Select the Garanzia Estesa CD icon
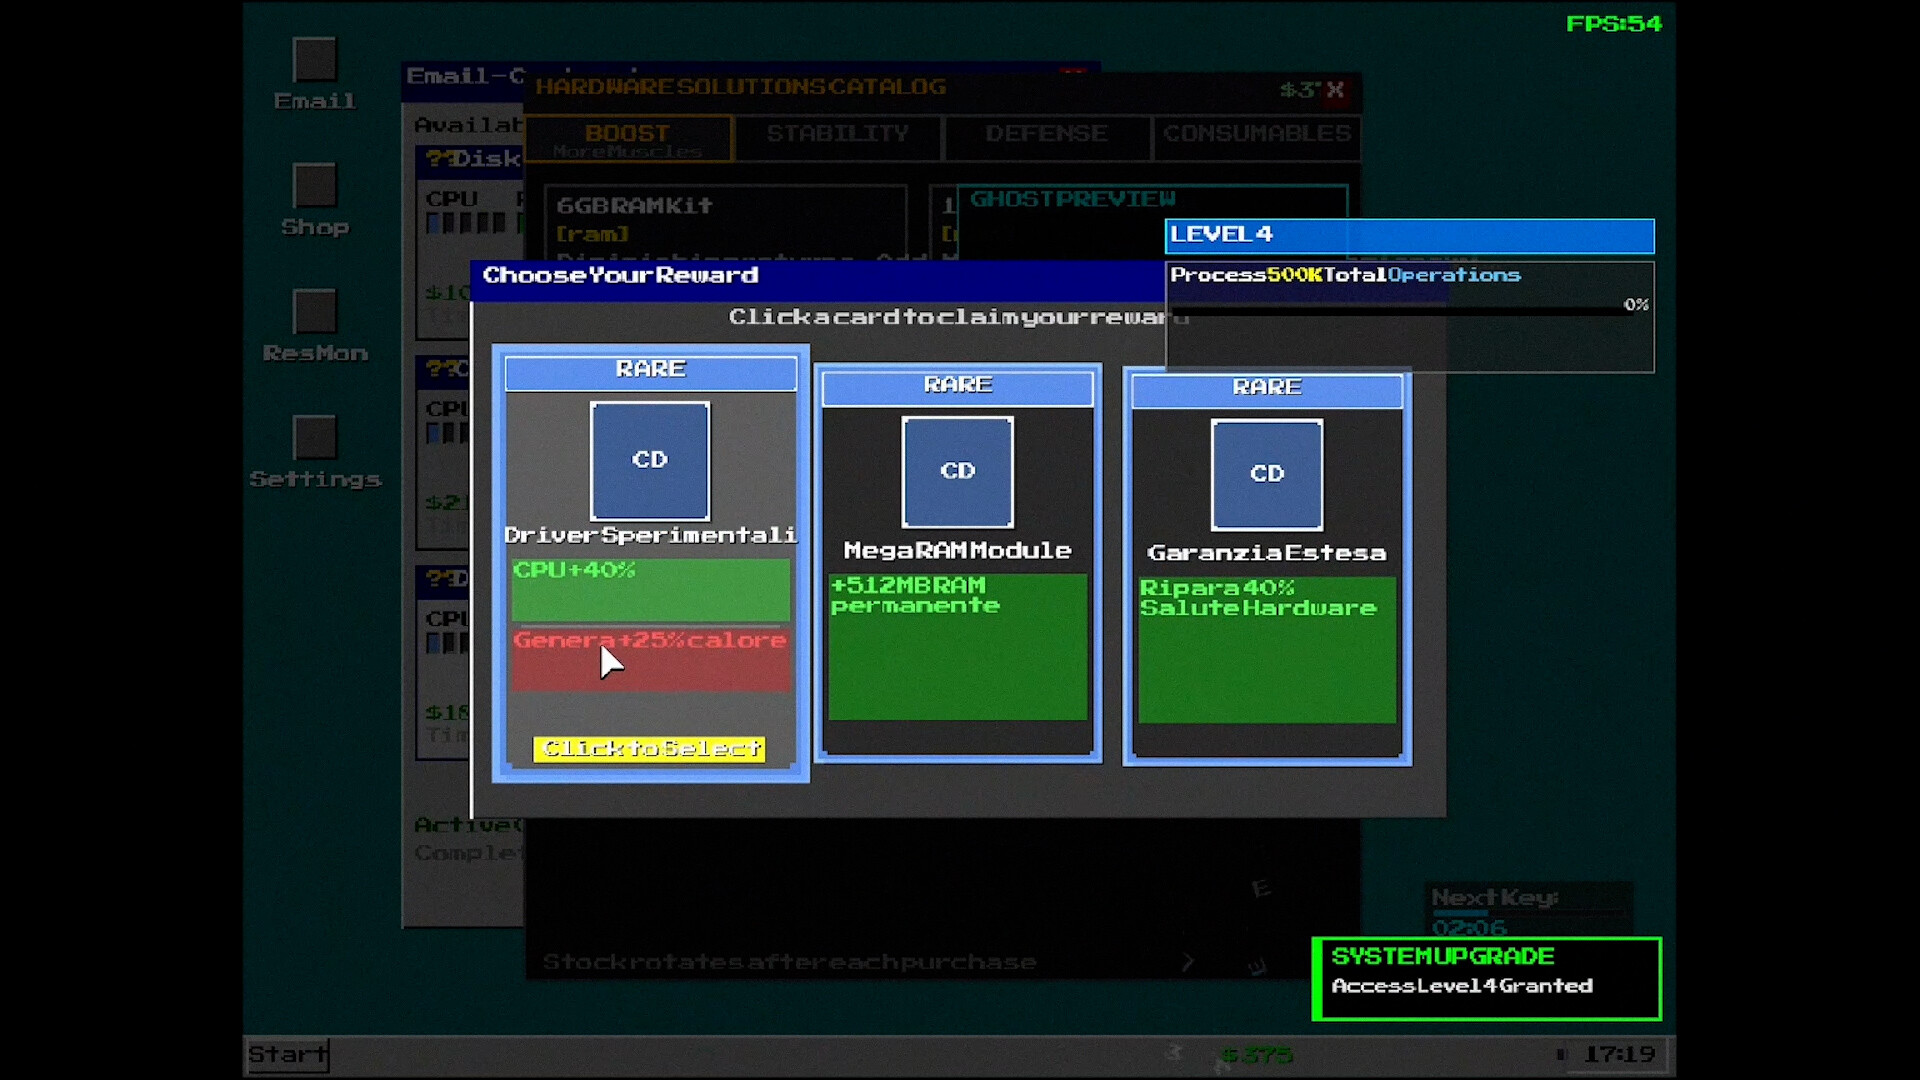 pyautogui.click(x=1266, y=474)
